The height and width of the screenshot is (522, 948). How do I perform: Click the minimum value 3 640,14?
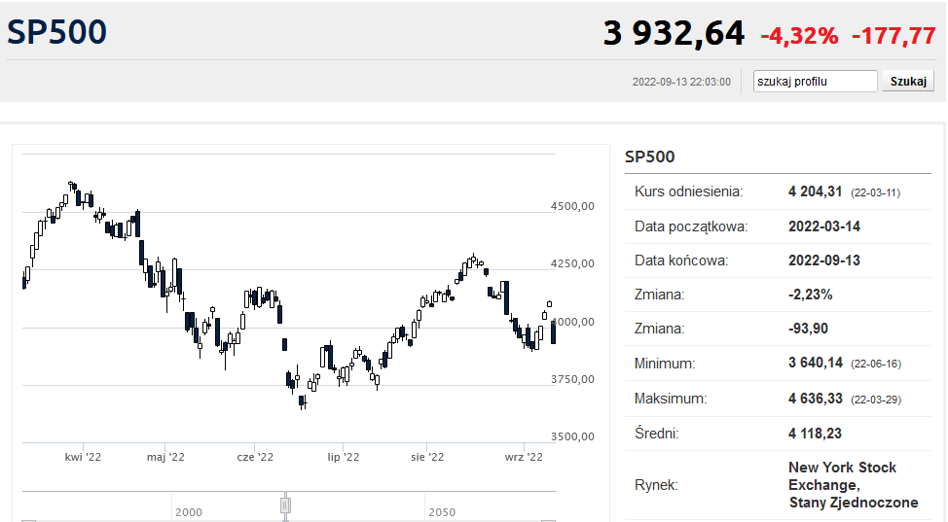[x=815, y=363]
